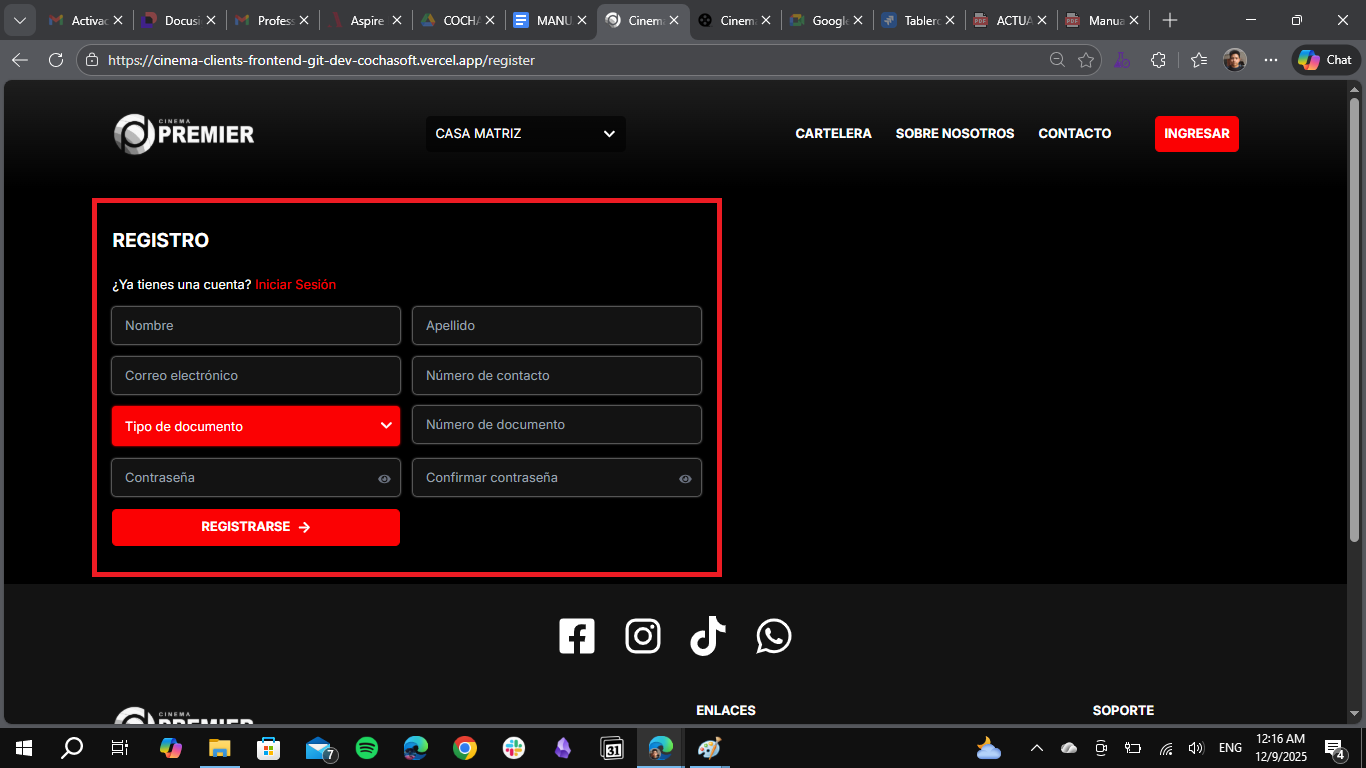Switch to the CARTELERA menu item
The width and height of the screenshot is (1366, 768).
point(833,133)
